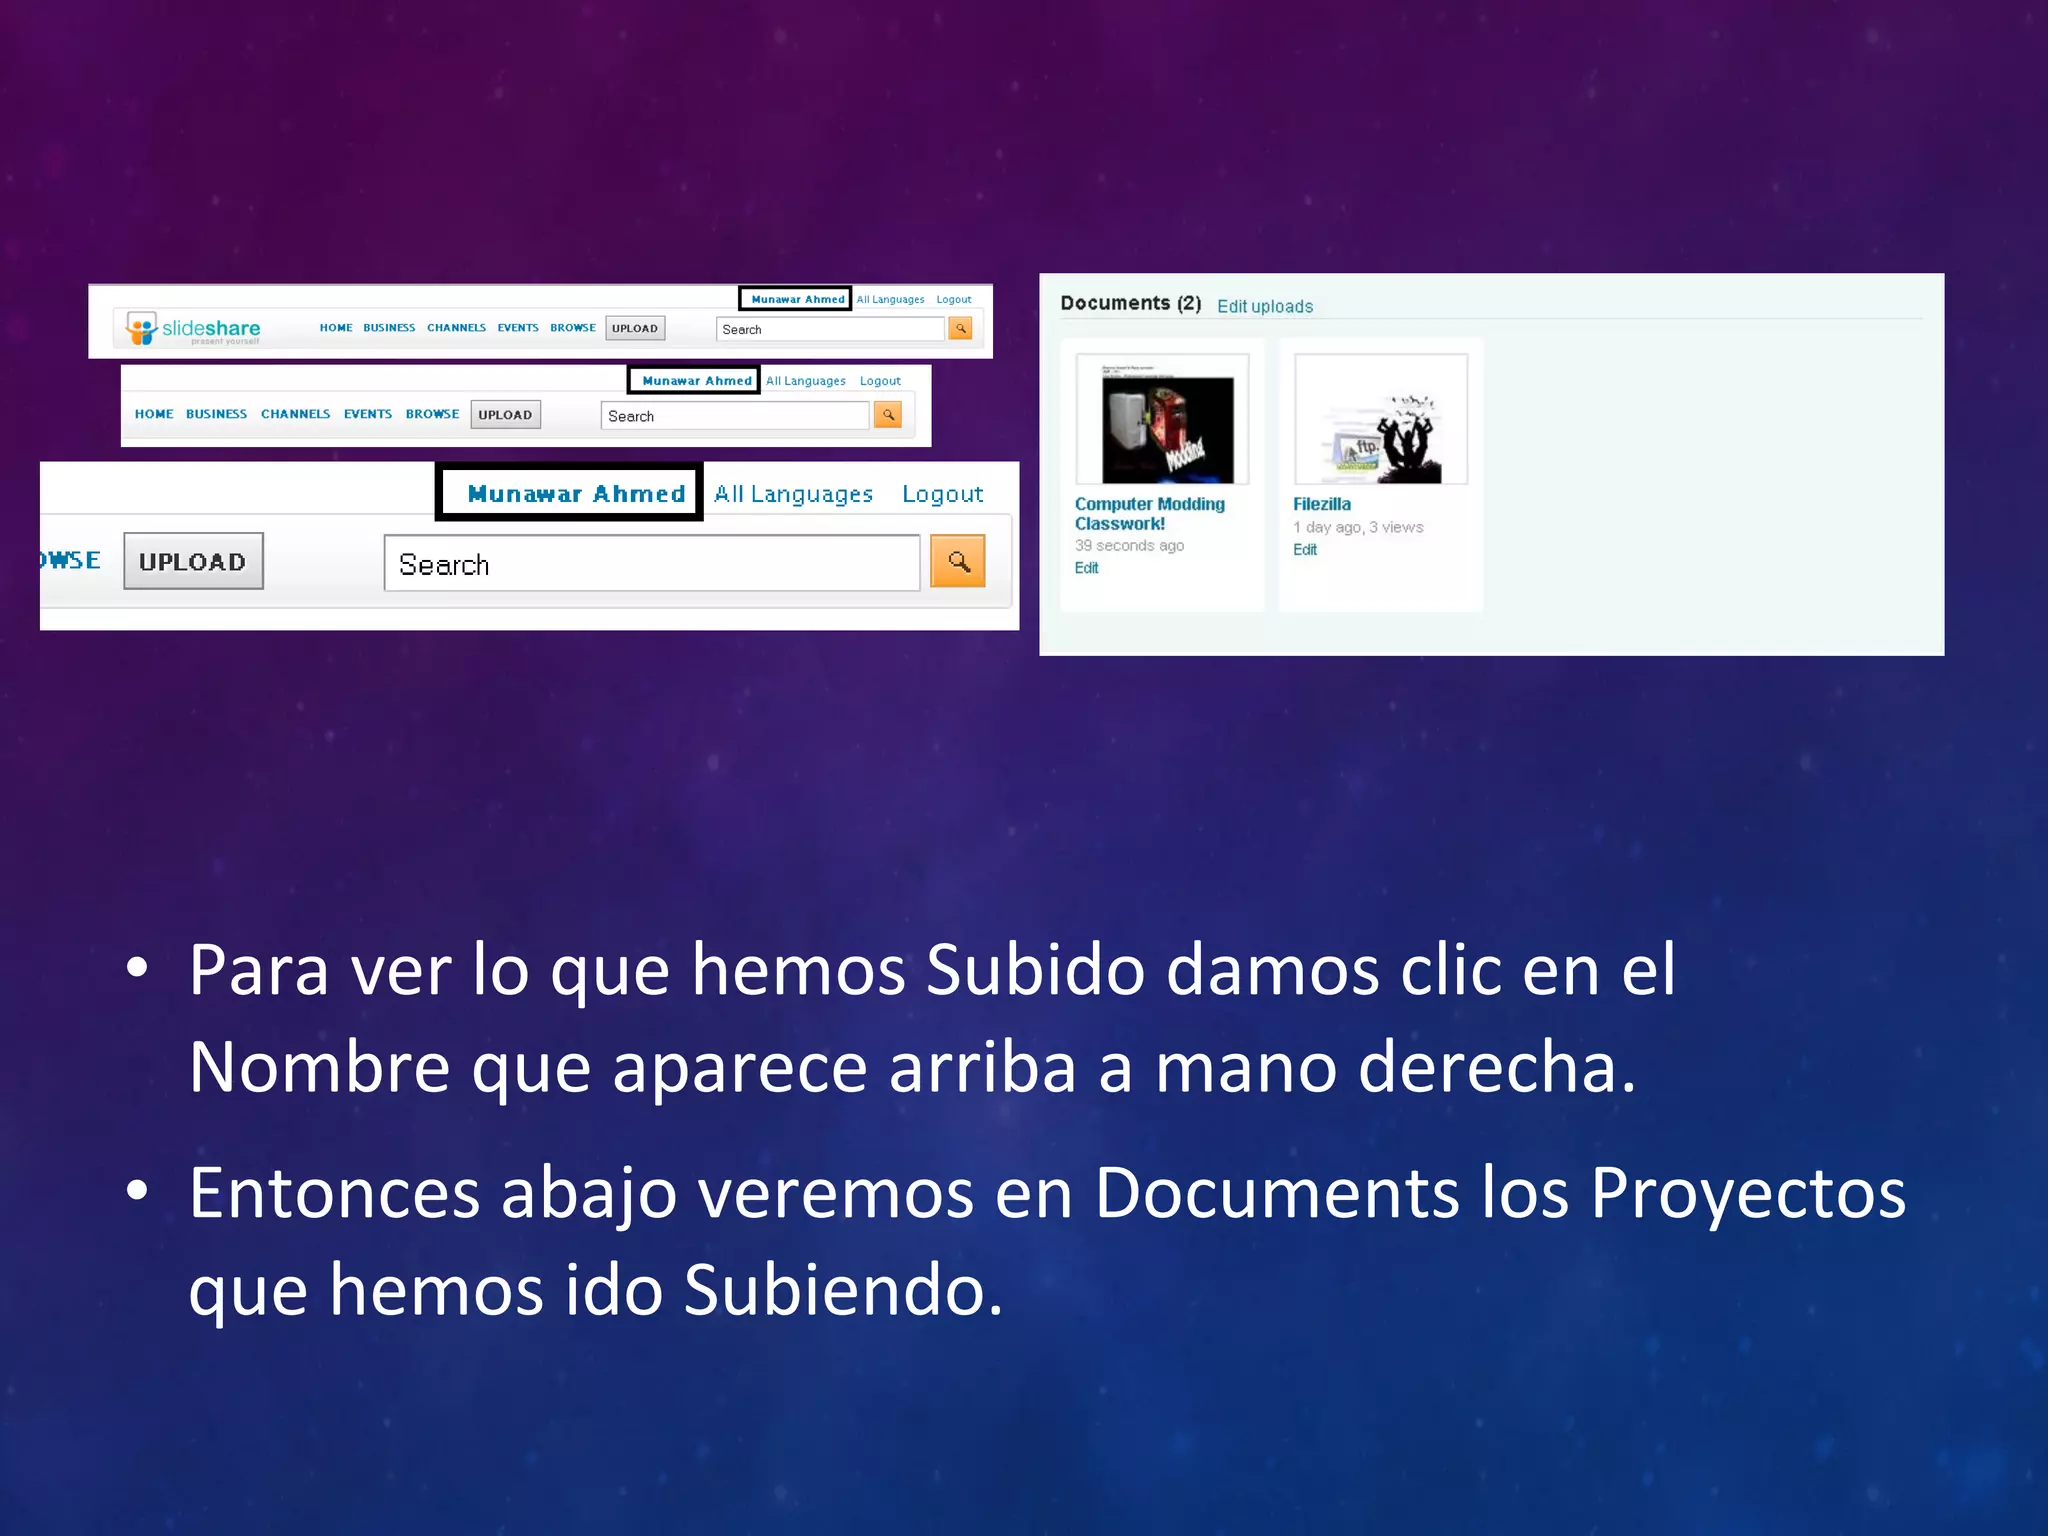Select EVENTS in the middle-sized header
2048x1536 pixels.
tap(368, 414)
